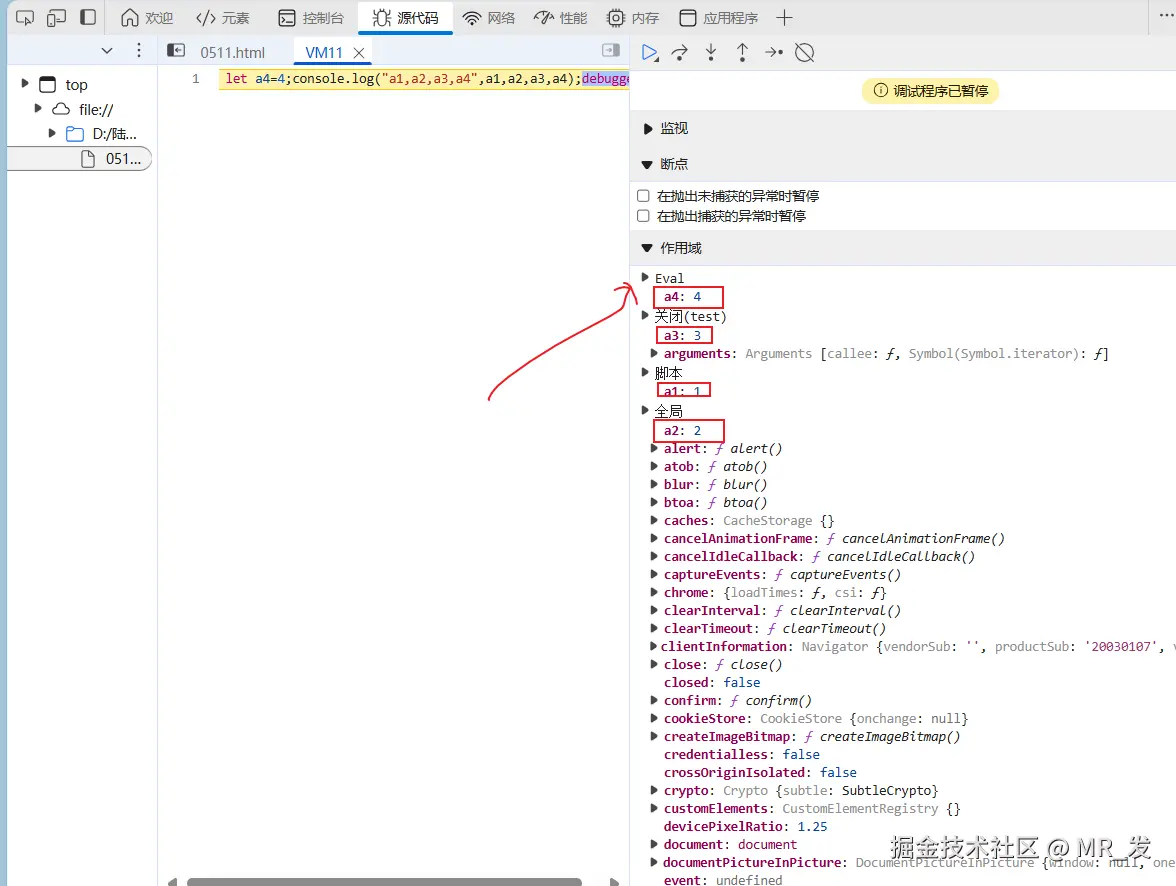1176x886 pixels.
Task: Expand the D:/陆... folder node
Action: click(x=52, y=134)
